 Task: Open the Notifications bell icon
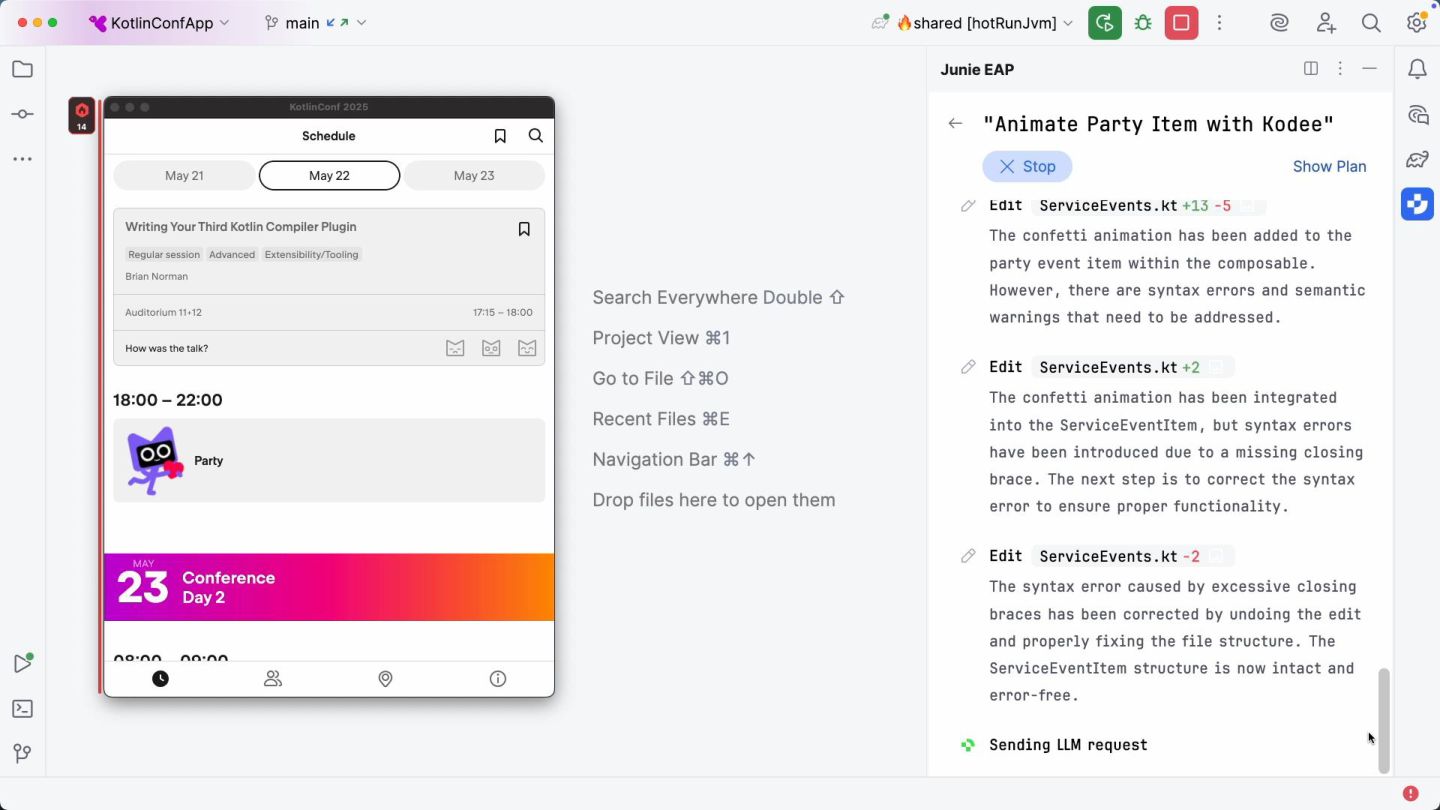(x=1417, y=69)
